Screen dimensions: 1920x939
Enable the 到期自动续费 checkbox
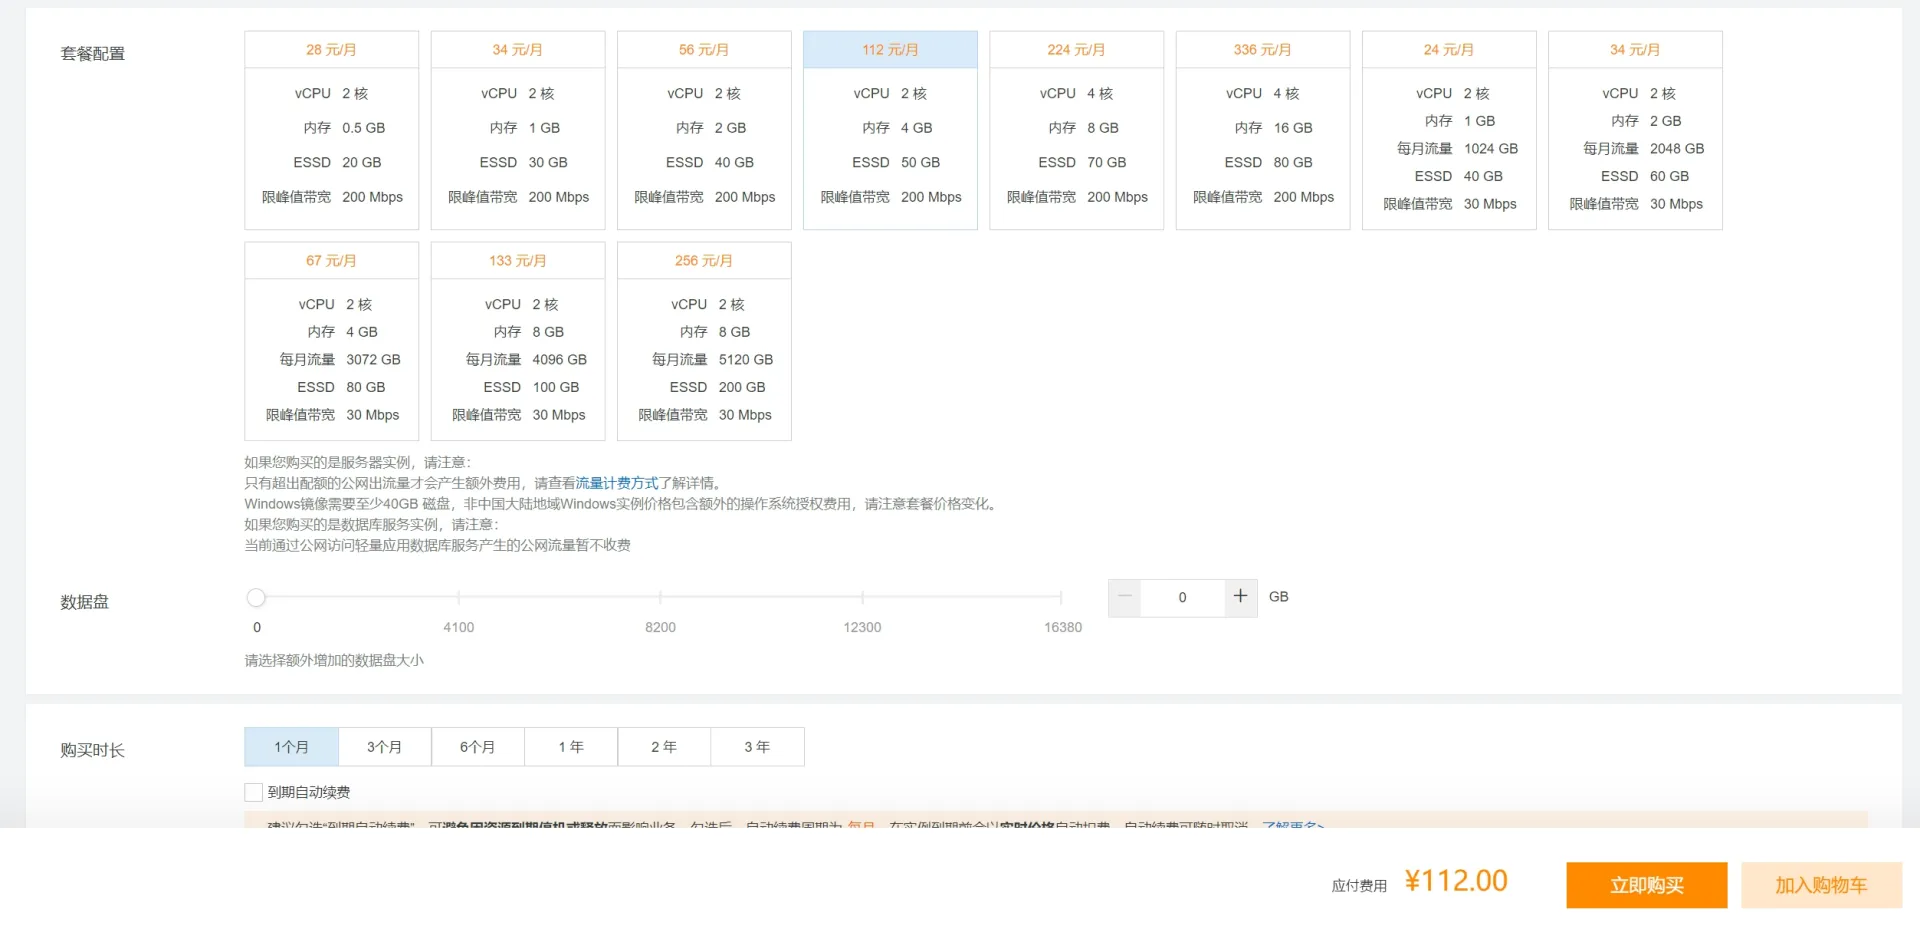pos(253,791)
